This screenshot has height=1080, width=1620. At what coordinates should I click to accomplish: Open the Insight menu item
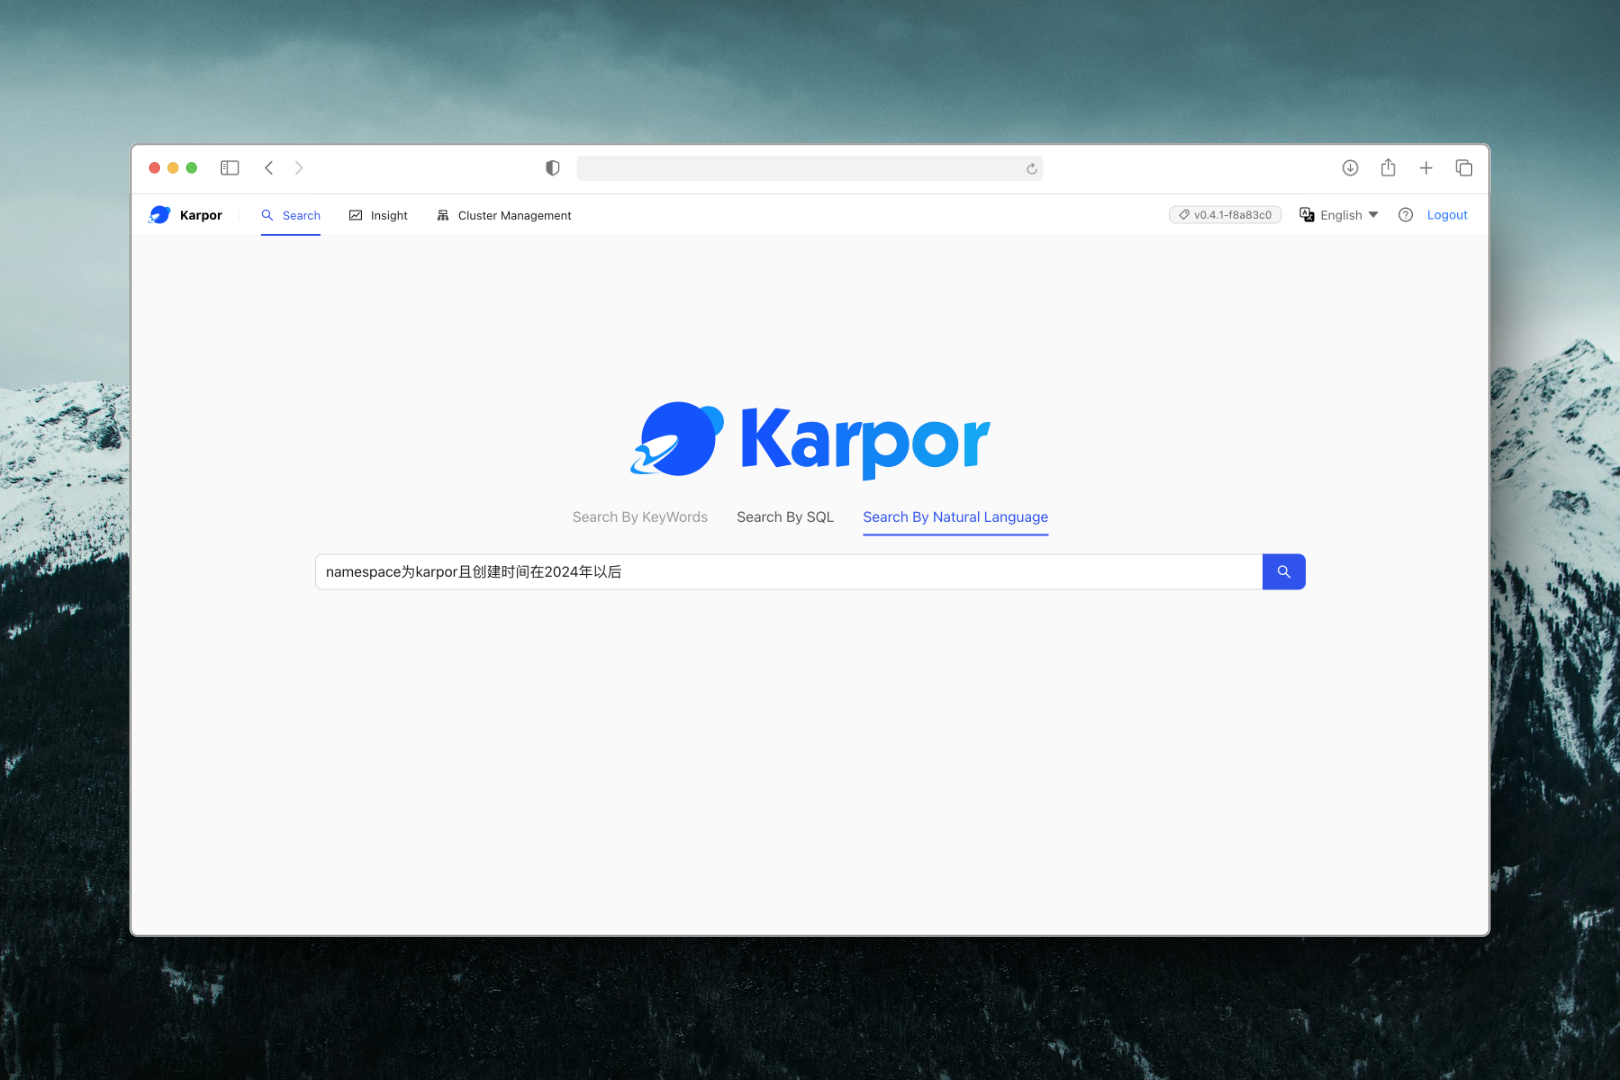[378, 215]
